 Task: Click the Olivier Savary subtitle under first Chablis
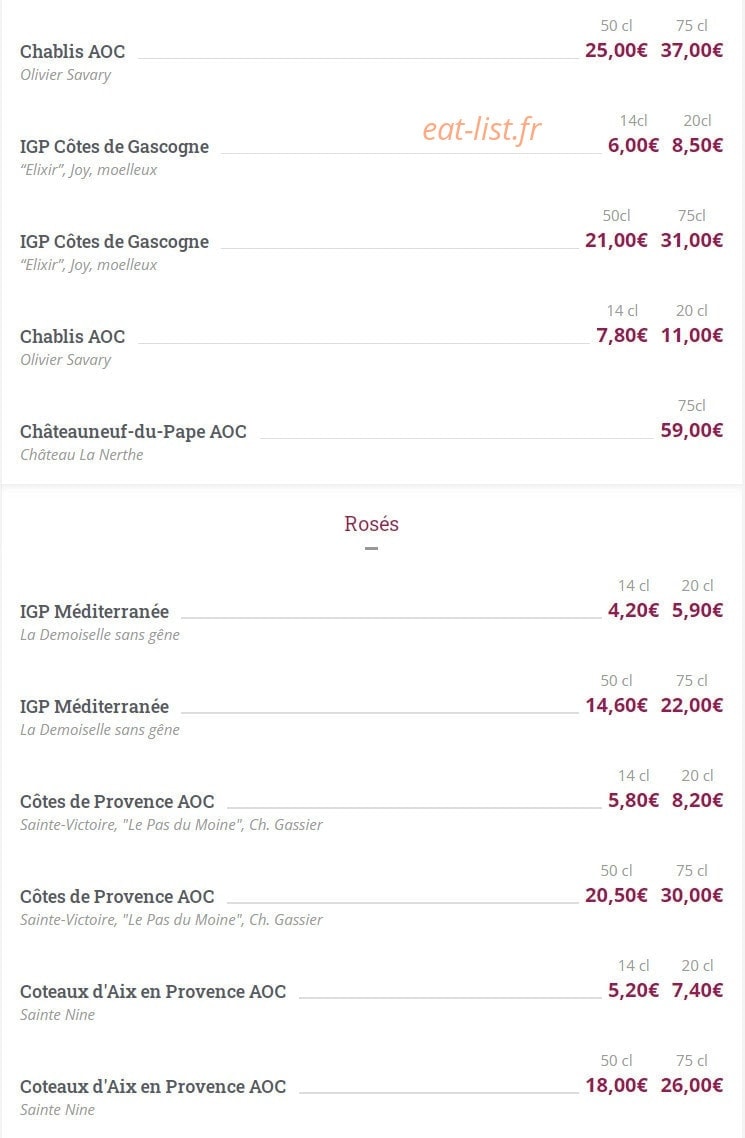click(65, 75)
